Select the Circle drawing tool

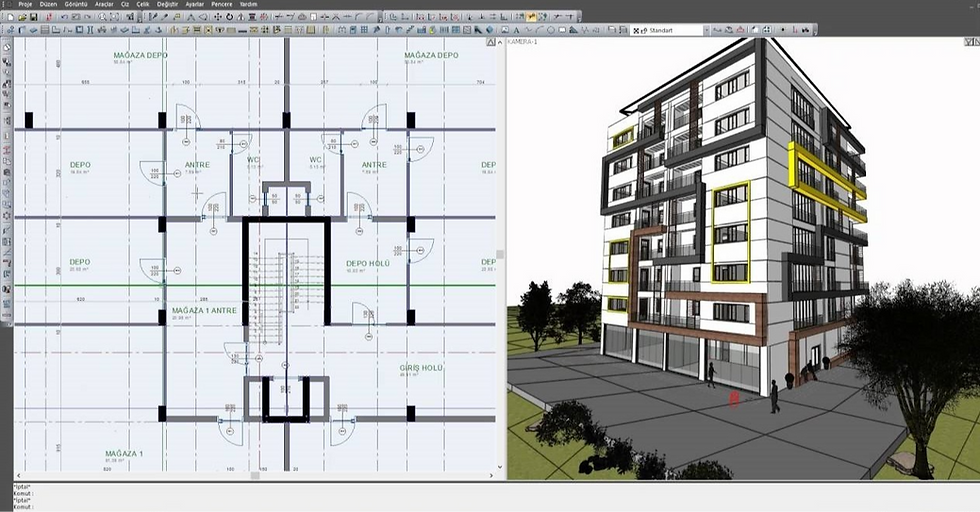[551, 30]
